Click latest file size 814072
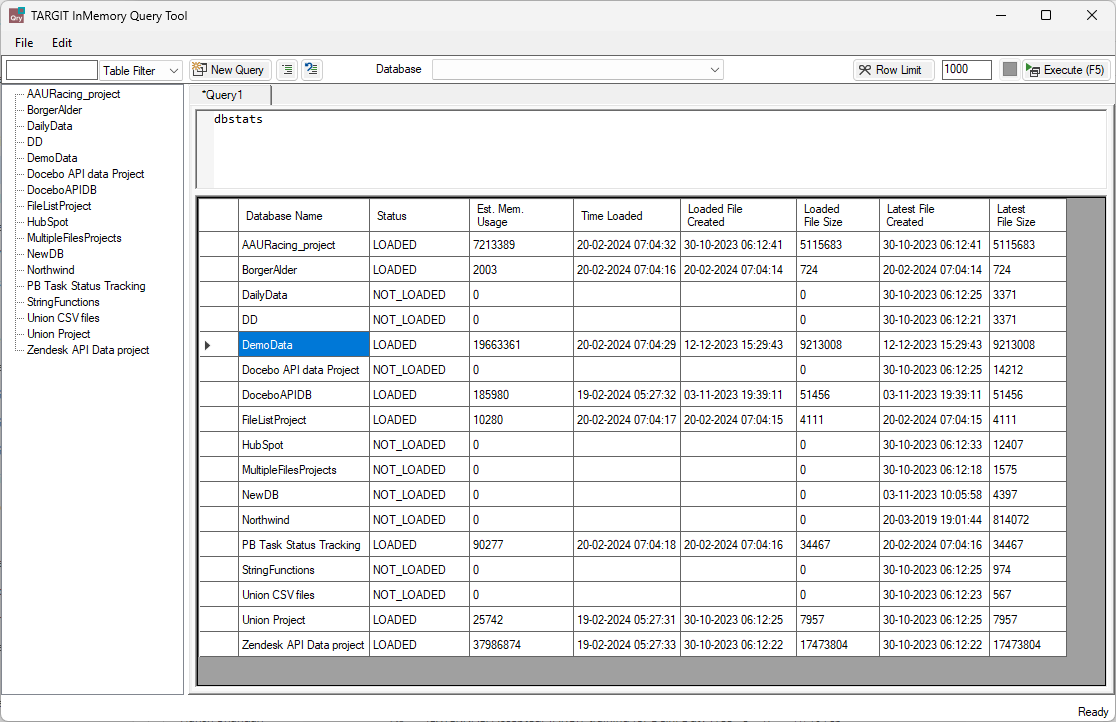The height and width of the screenshot is (722, 1116). 1028,520
